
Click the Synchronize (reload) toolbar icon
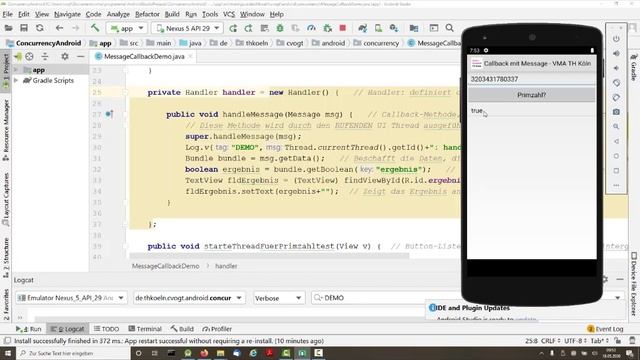(40, 28)
